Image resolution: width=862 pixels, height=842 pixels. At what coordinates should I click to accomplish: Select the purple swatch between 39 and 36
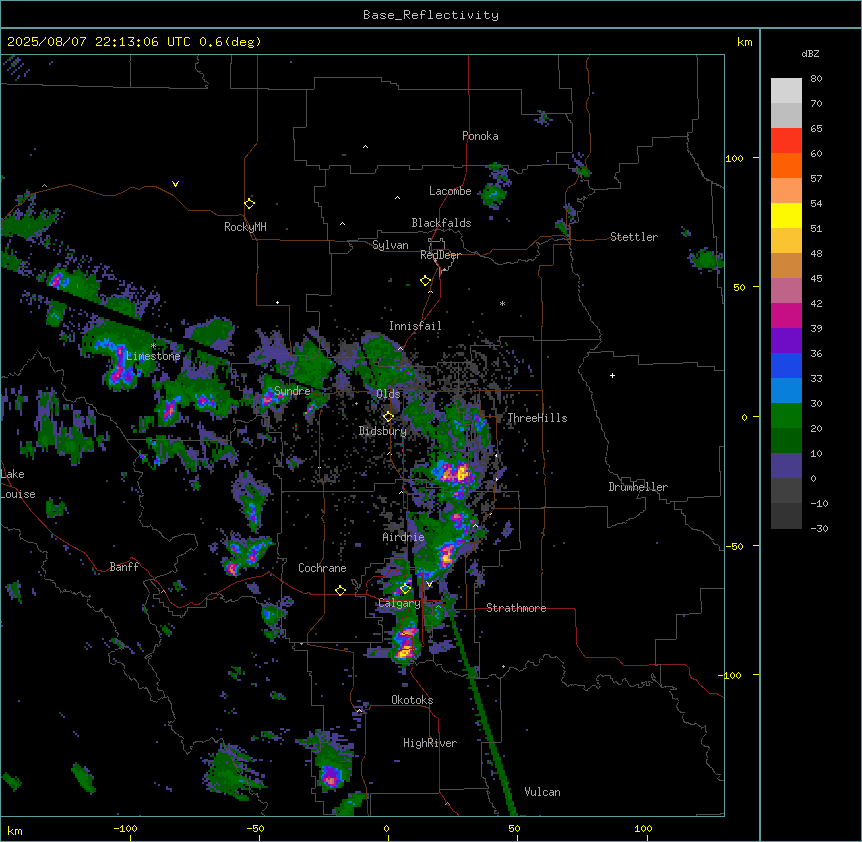786,340
